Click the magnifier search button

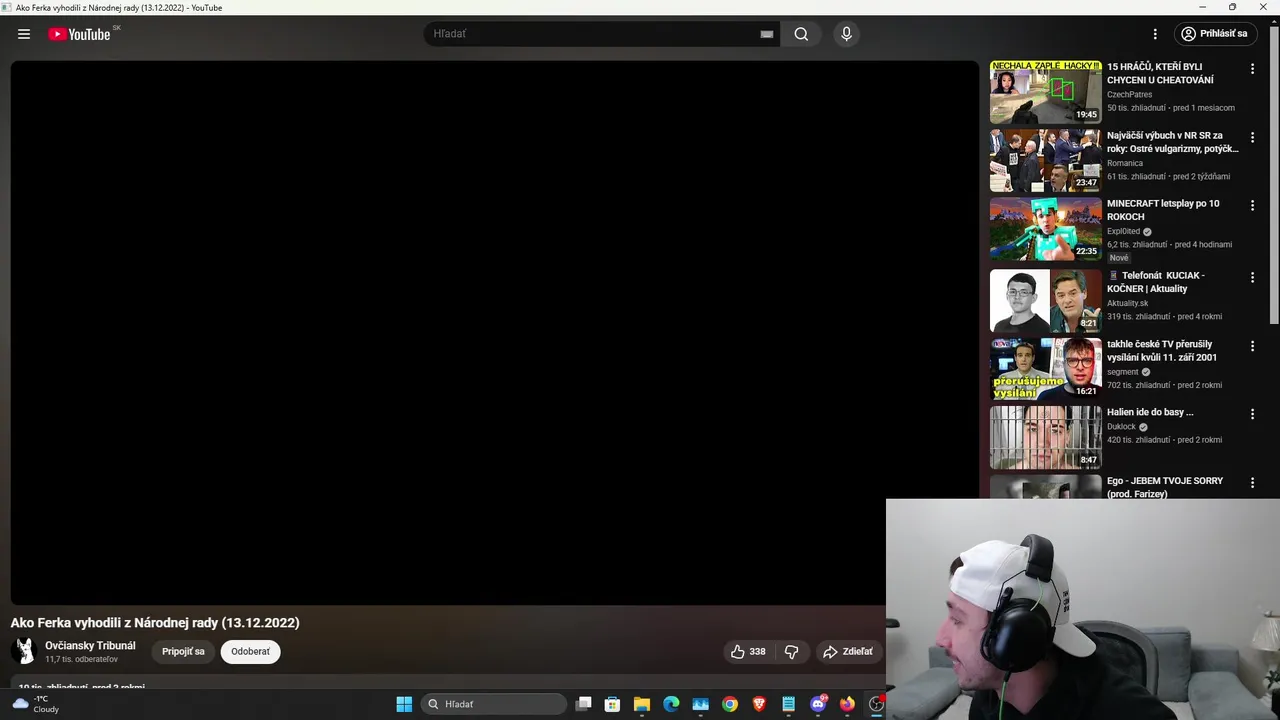pyautogui.click(x=801, y=34)
